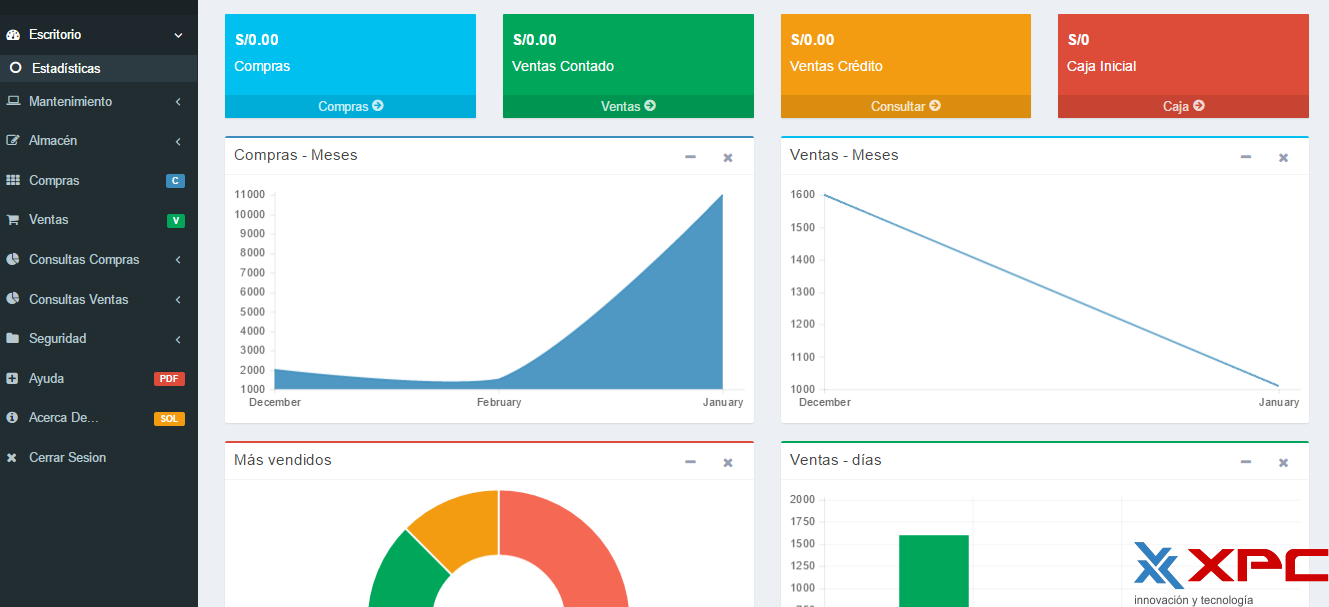Click the Consultas Compras pie chart icon

click(x=13, y=259)
